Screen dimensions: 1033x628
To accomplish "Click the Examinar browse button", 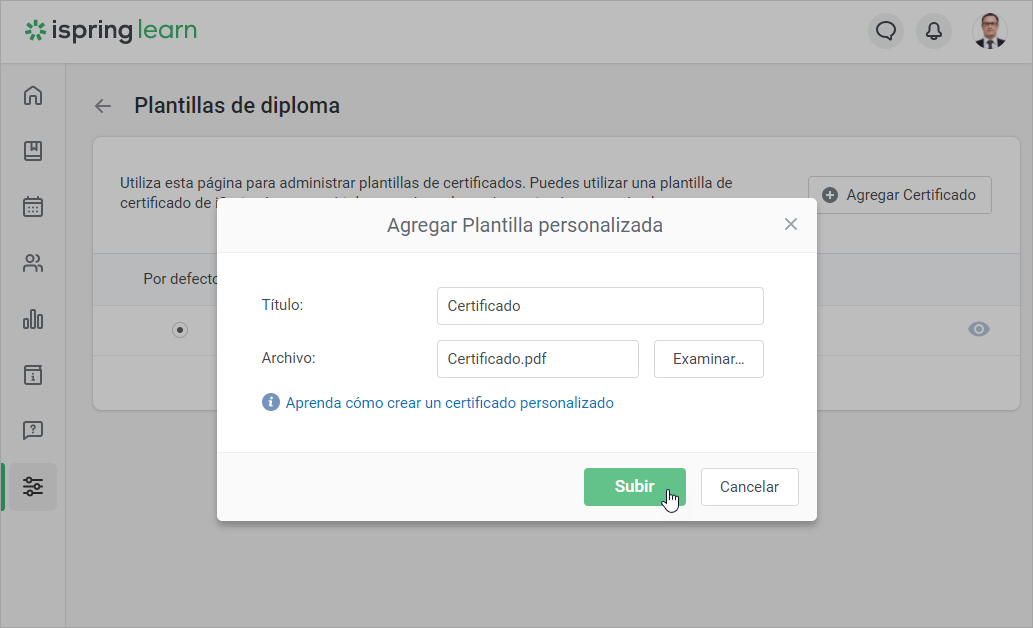I will point(708,359).
